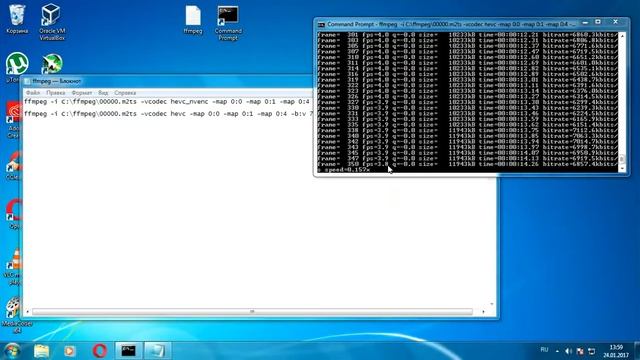This screenshot has width=640, height=360.
Task: Click the Show desktop button at taskbar end
Action: 637,351
